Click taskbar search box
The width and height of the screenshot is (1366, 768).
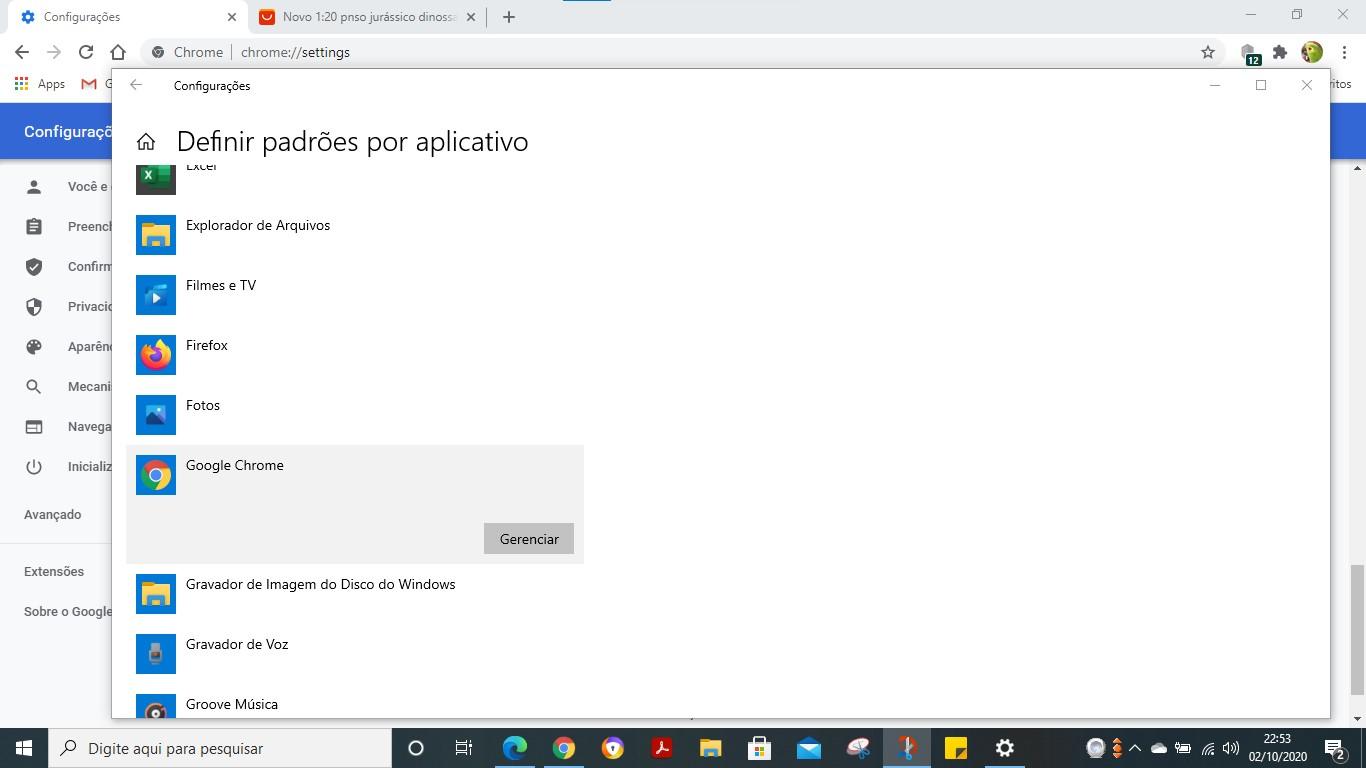(220, 748)
